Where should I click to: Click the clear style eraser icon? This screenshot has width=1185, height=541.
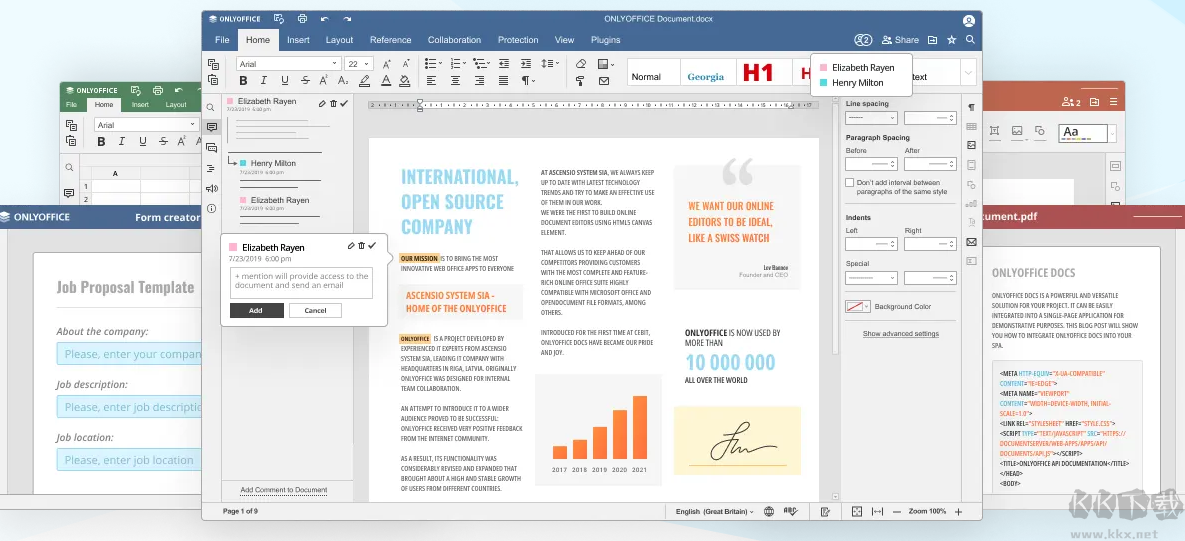pyautogui.click(x=581, y=64)
